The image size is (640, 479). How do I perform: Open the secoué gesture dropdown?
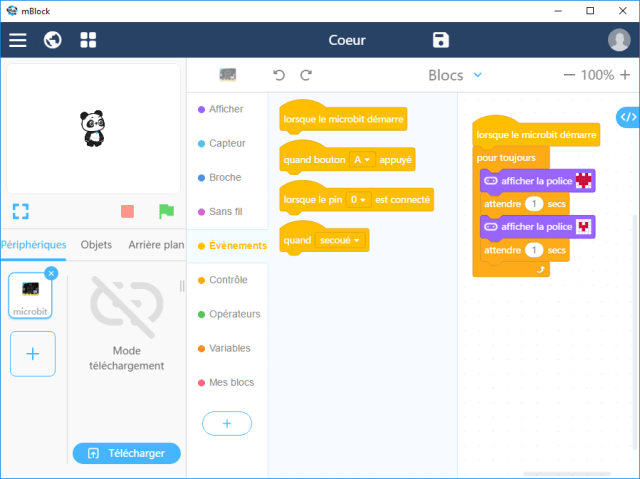point(341,240)
